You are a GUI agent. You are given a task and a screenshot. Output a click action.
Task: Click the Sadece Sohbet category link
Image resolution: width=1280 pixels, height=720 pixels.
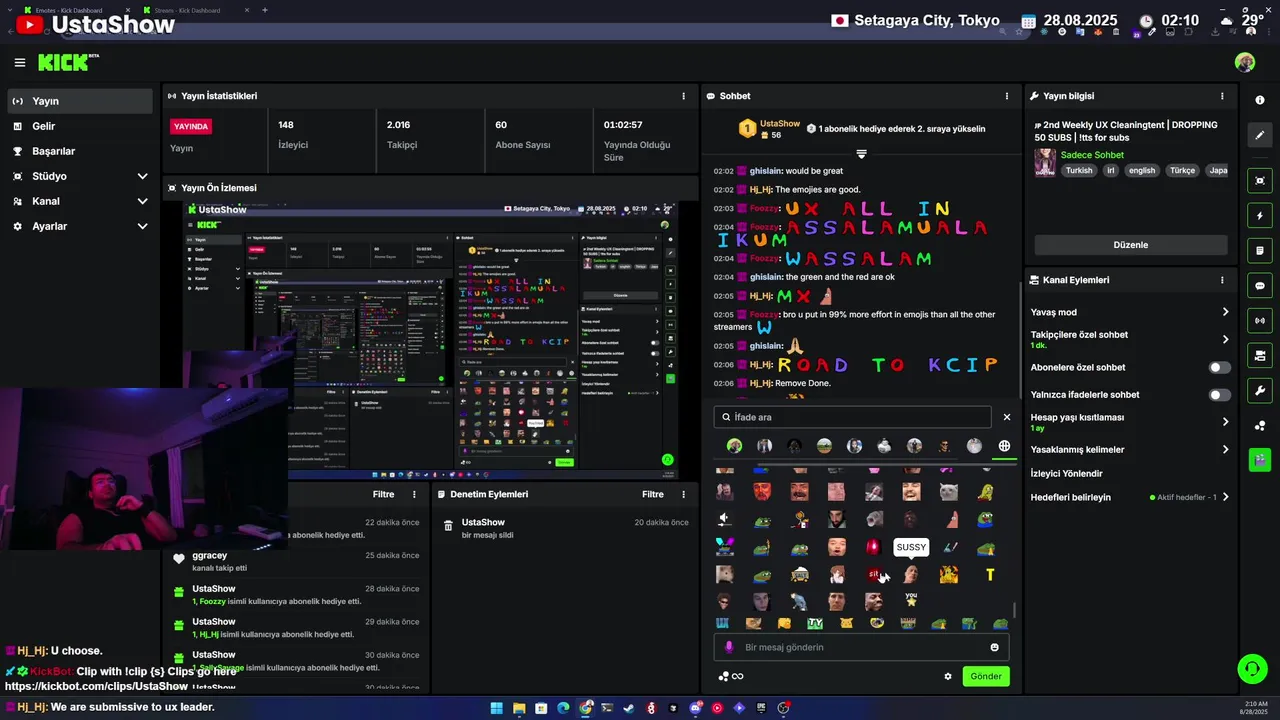pos(1092,155)
